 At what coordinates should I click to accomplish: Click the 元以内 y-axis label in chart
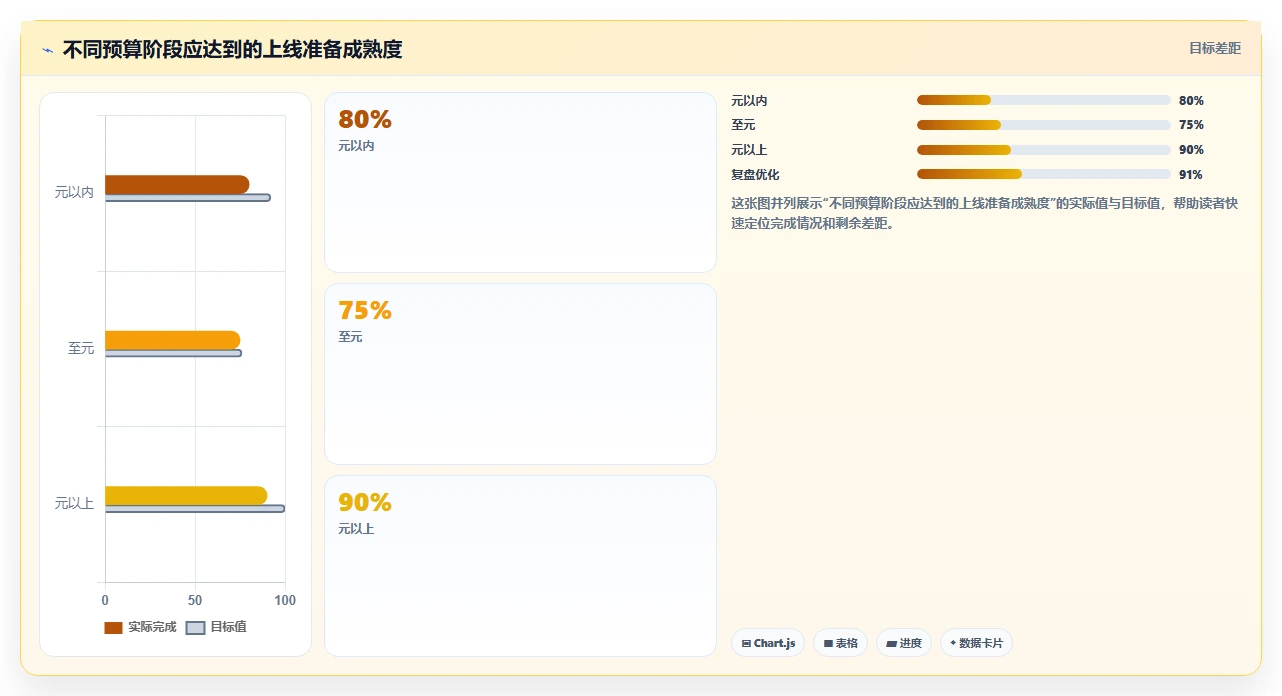click(x=74, y=192)
